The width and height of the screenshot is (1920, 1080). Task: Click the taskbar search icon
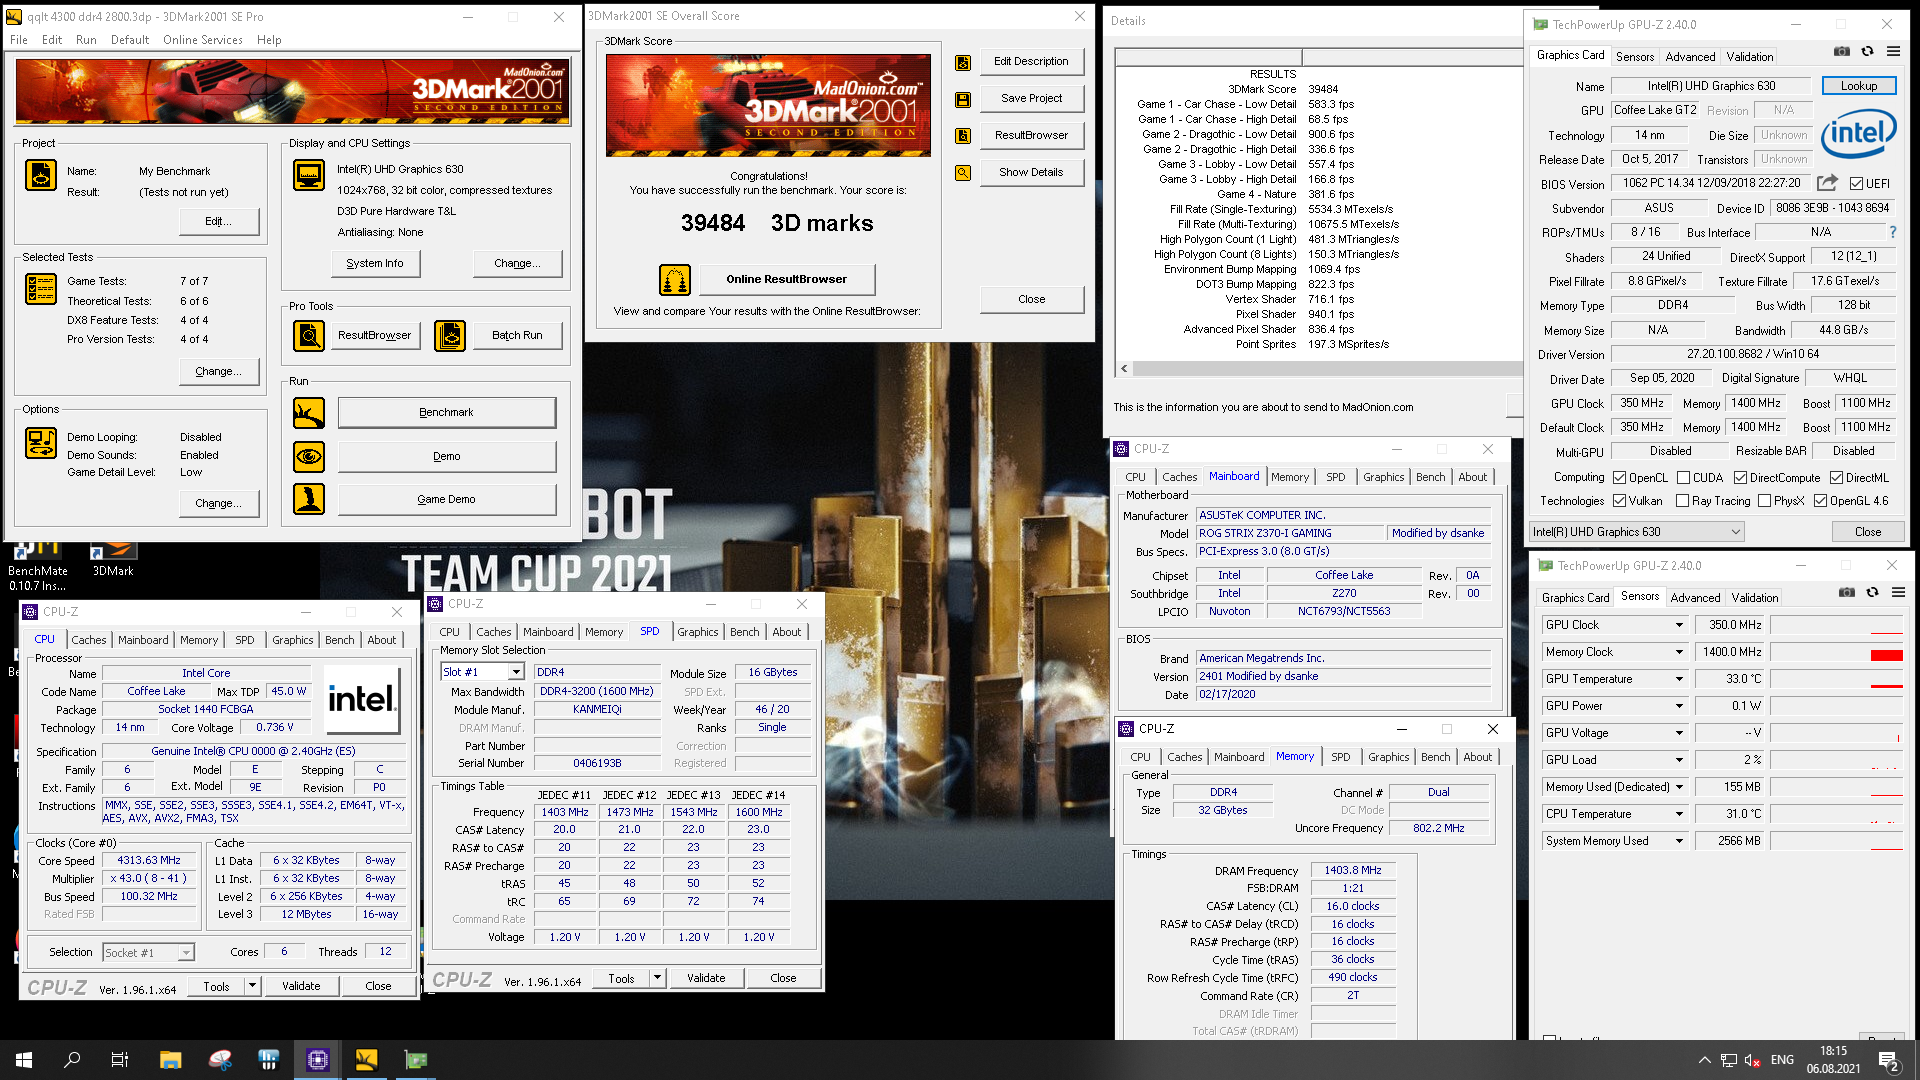(x=72, y=1060)
